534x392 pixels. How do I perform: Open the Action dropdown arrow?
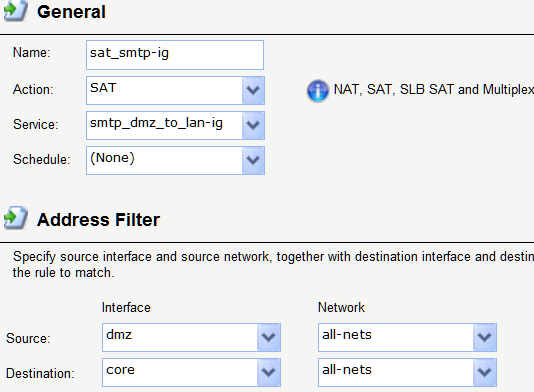click(253, 90)
